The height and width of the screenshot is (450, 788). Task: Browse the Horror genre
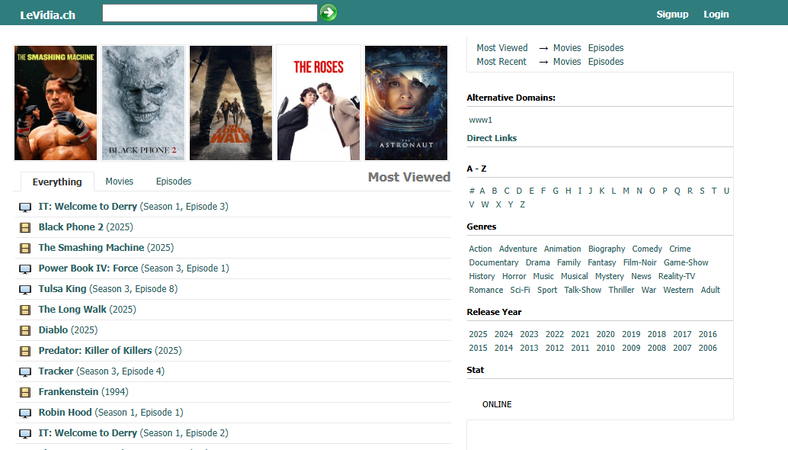(x=513, y=276)
